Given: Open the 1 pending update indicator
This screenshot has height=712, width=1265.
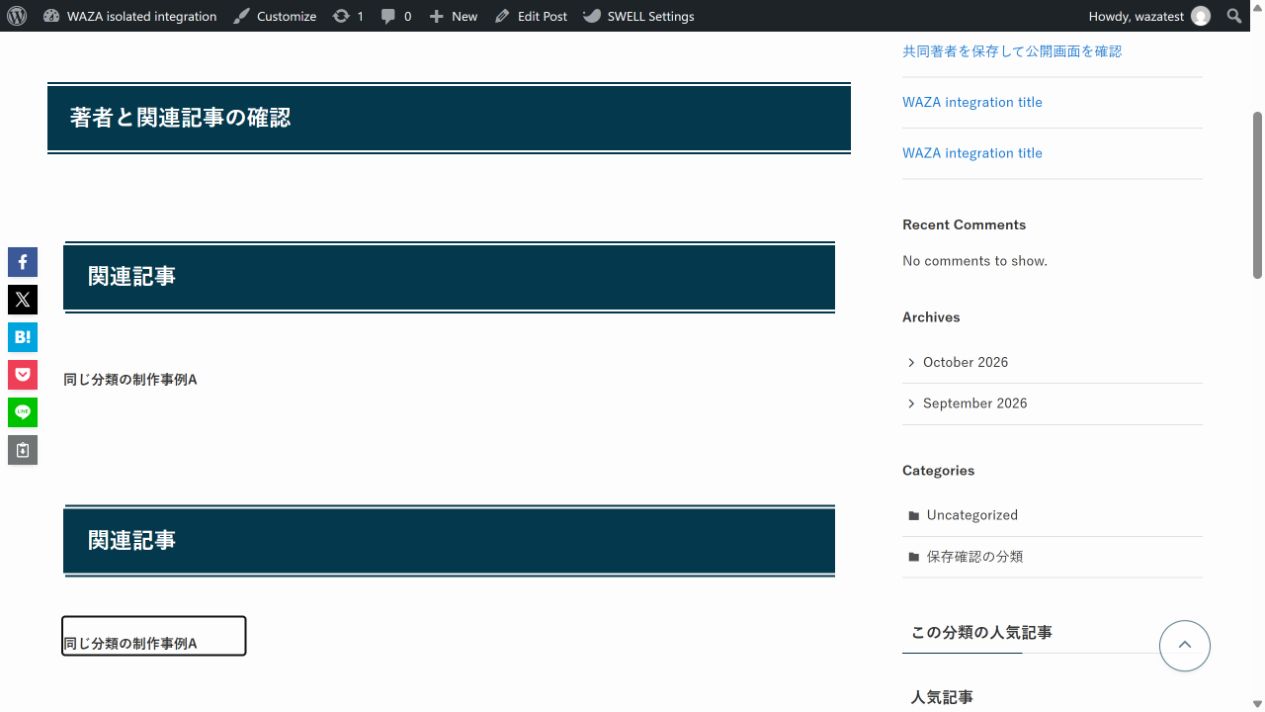Looking at the screenshot, I should 348,16.
